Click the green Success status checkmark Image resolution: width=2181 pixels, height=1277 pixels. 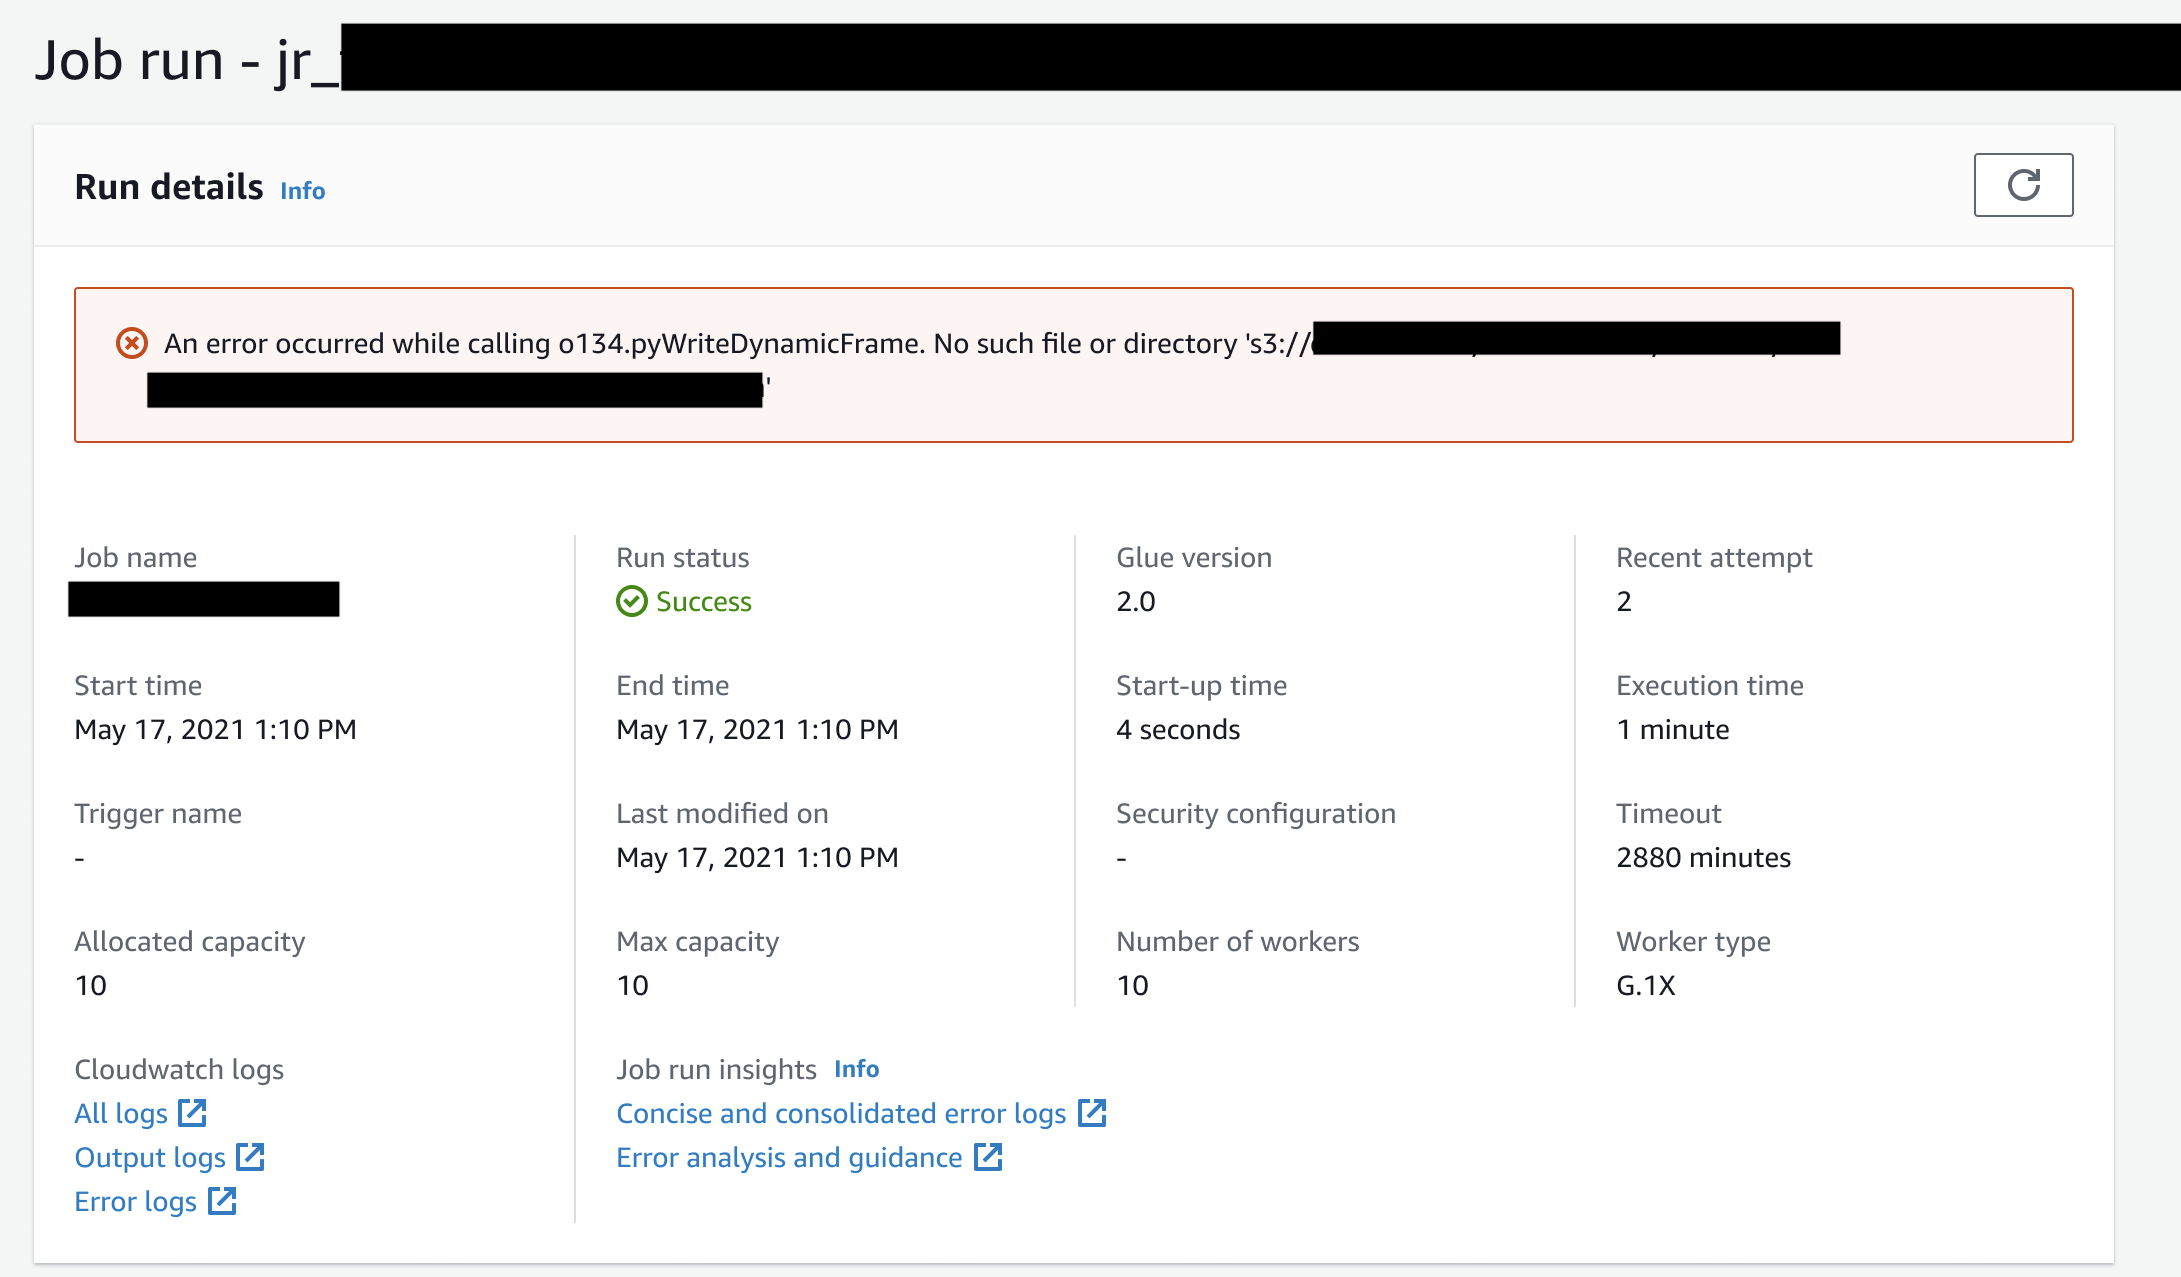tap(631, 601)
